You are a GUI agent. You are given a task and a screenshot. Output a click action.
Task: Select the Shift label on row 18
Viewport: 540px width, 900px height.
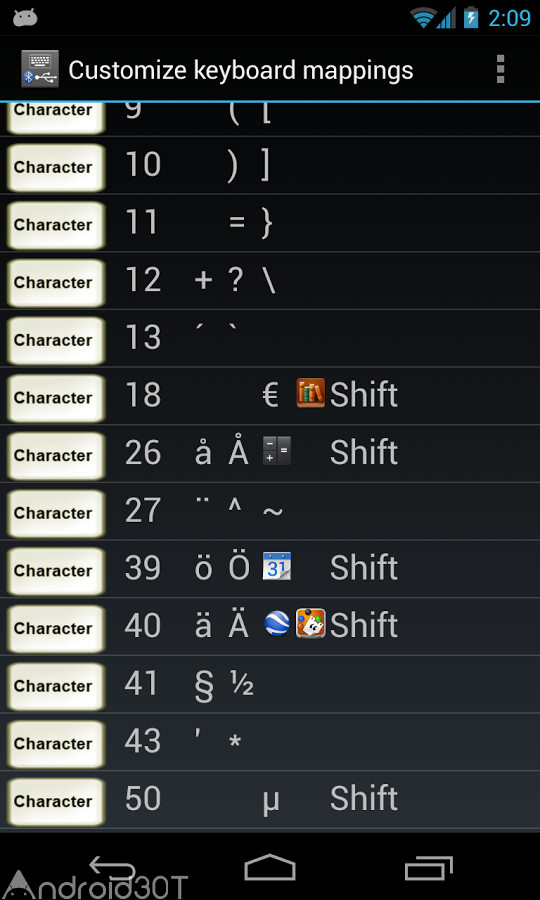(364, 395)
